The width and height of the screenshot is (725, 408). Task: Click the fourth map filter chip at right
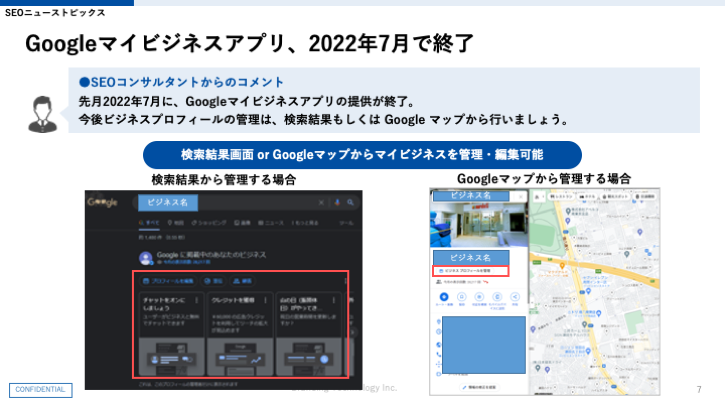(645, 197)
